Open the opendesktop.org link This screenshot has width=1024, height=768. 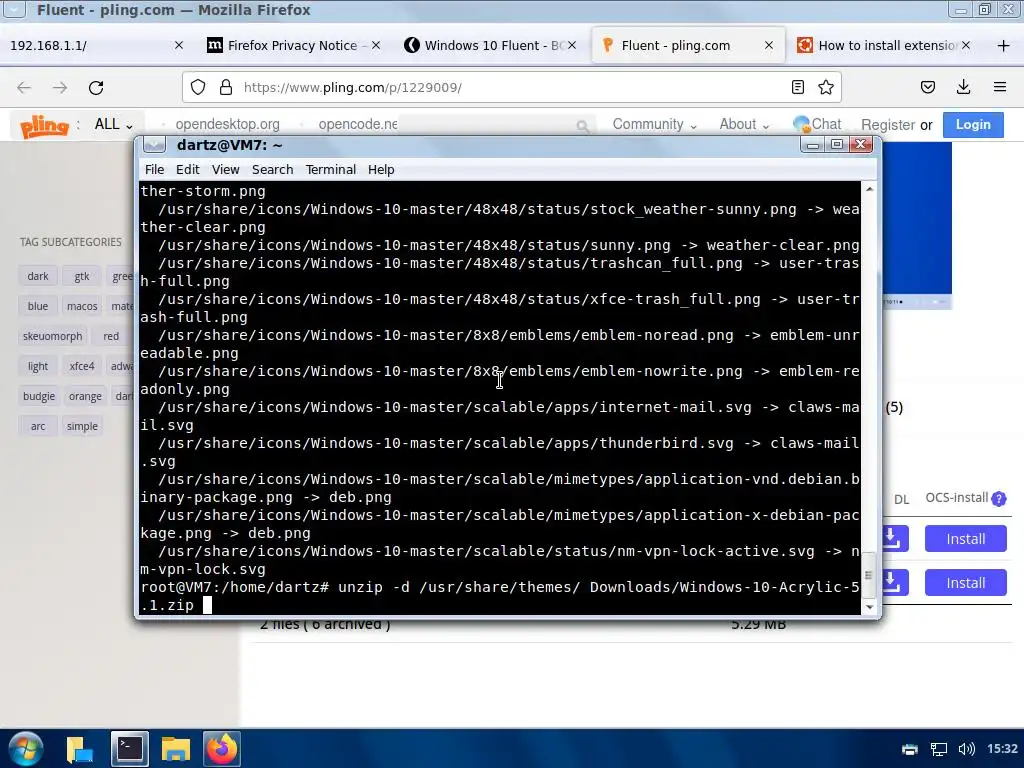coord(227,124)
